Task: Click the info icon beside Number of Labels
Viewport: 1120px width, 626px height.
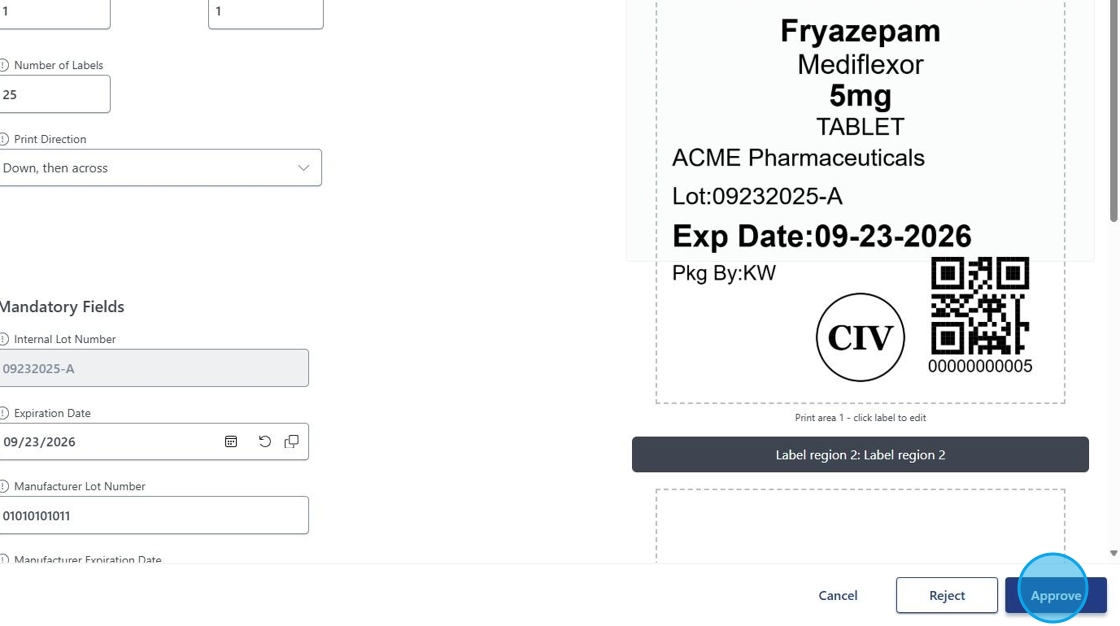Action: (x=4, y=65)
